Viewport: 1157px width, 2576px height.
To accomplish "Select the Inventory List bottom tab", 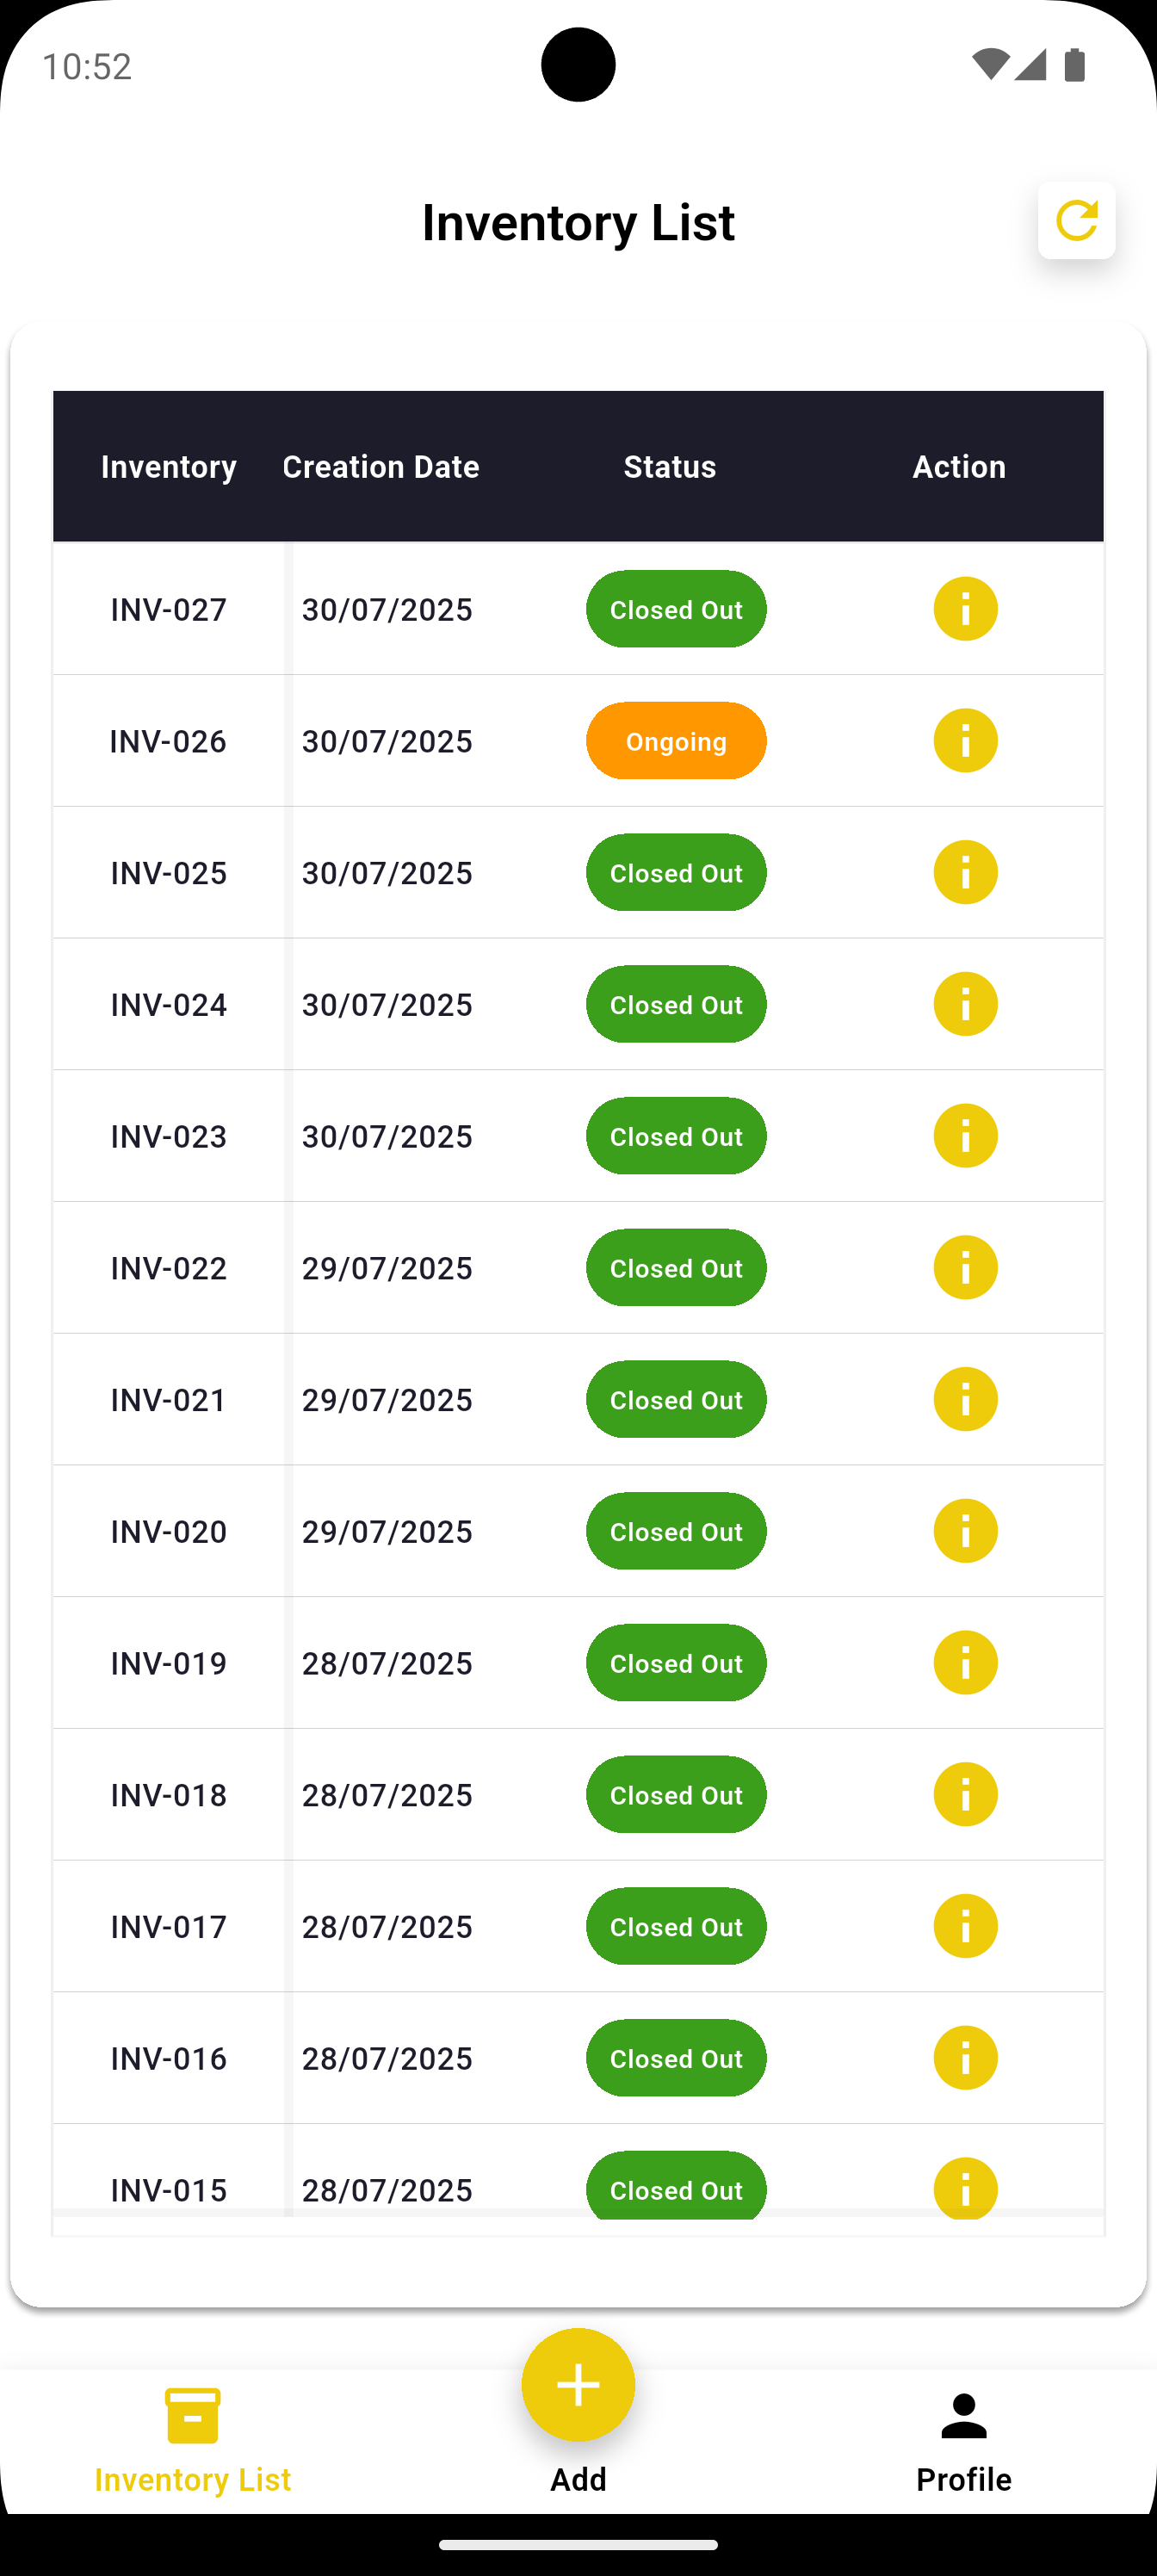I will [x=193, y=2440].
